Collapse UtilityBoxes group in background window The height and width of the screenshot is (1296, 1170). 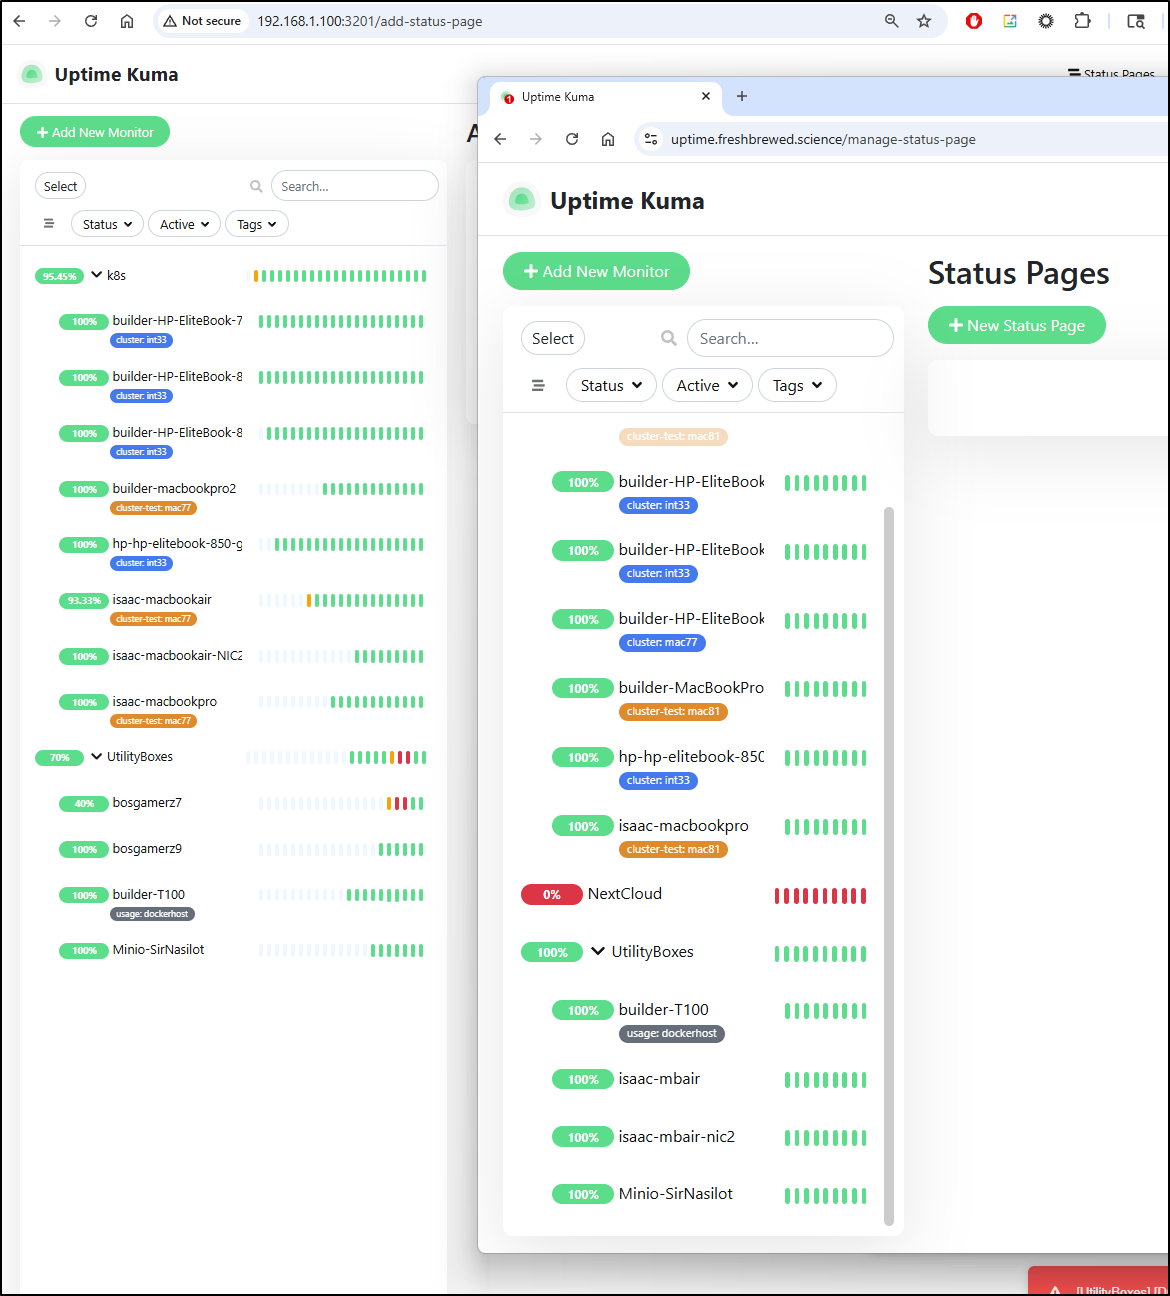(x=97, y=757)
